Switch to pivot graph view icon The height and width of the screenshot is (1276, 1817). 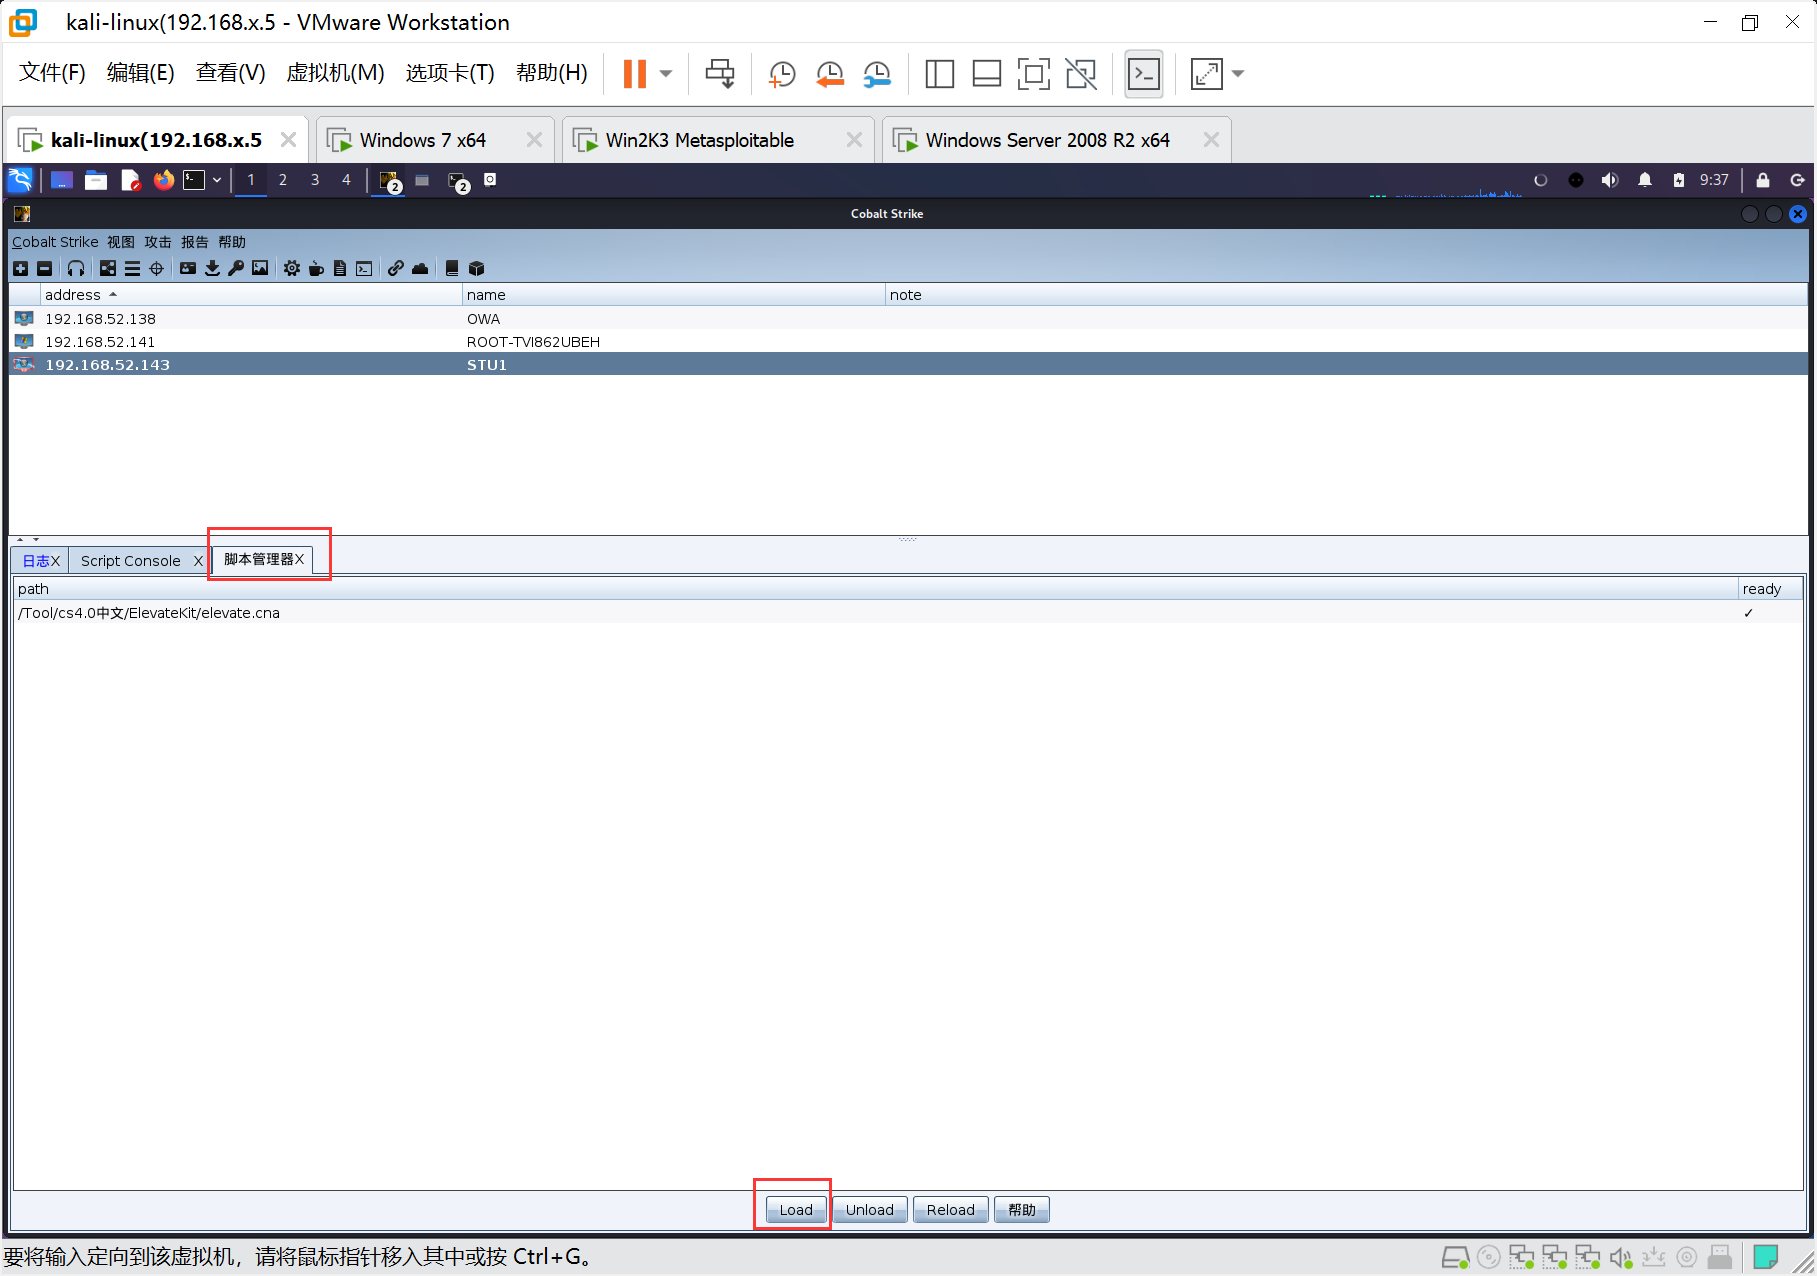108,268
